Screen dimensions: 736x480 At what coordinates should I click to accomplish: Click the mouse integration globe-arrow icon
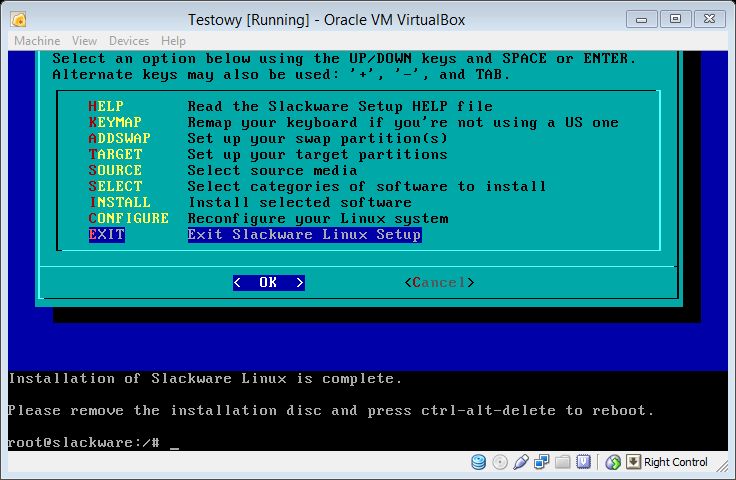pyautogui.click(x=613, y=462)
